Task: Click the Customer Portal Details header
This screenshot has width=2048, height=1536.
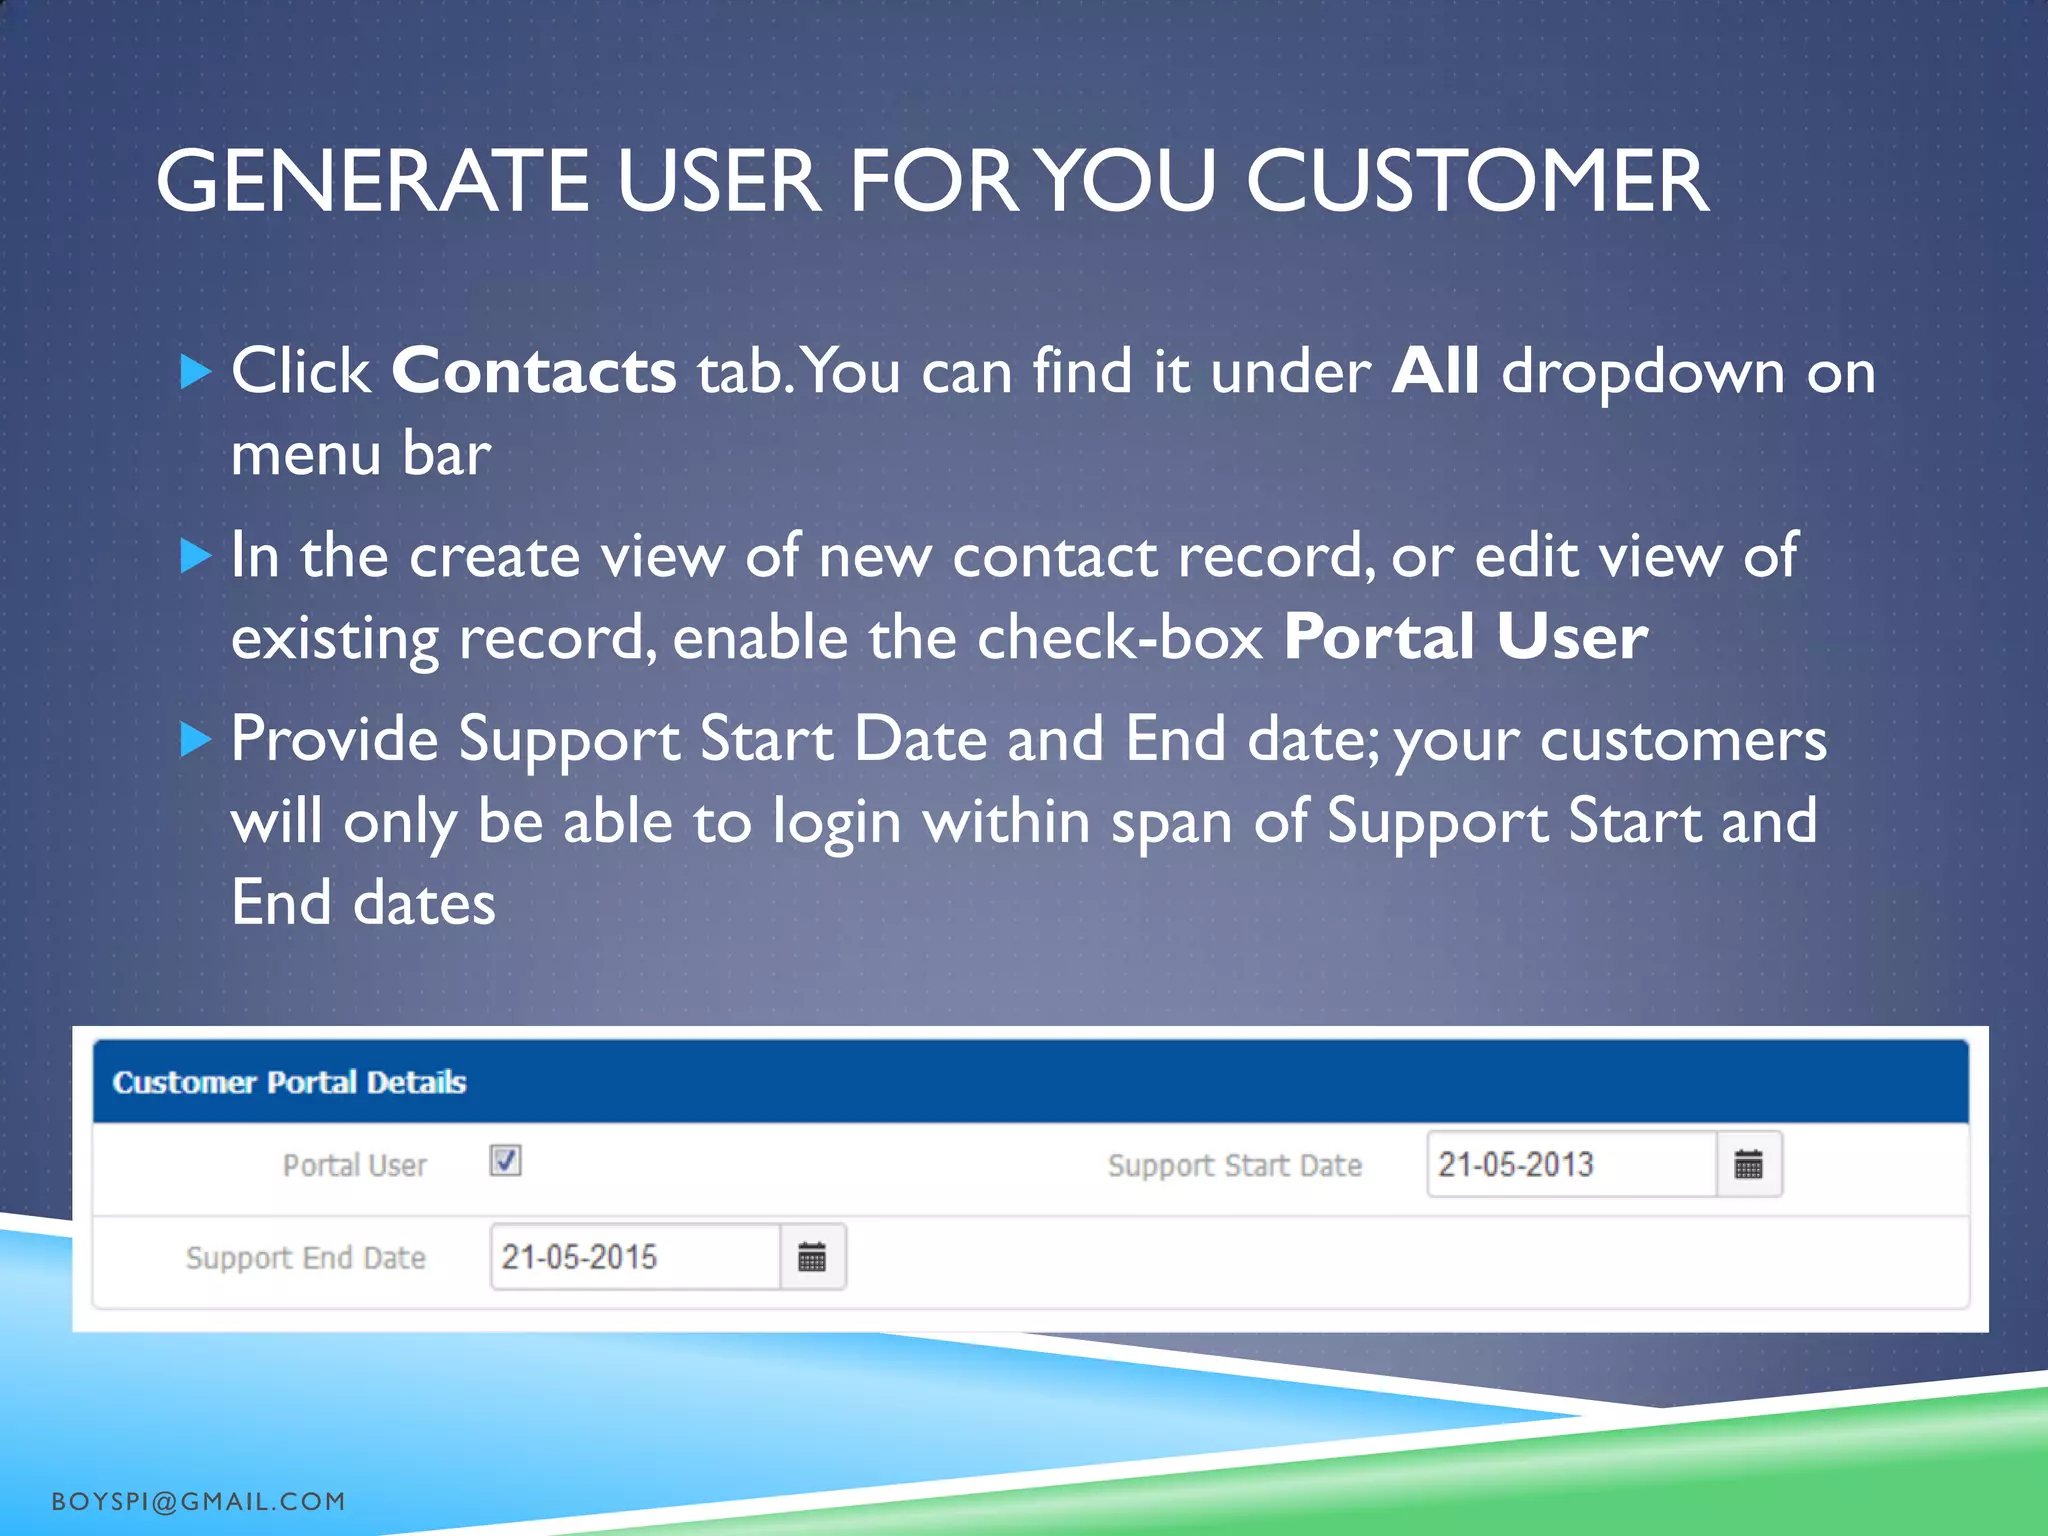Action: (x=1030, y=1082)
